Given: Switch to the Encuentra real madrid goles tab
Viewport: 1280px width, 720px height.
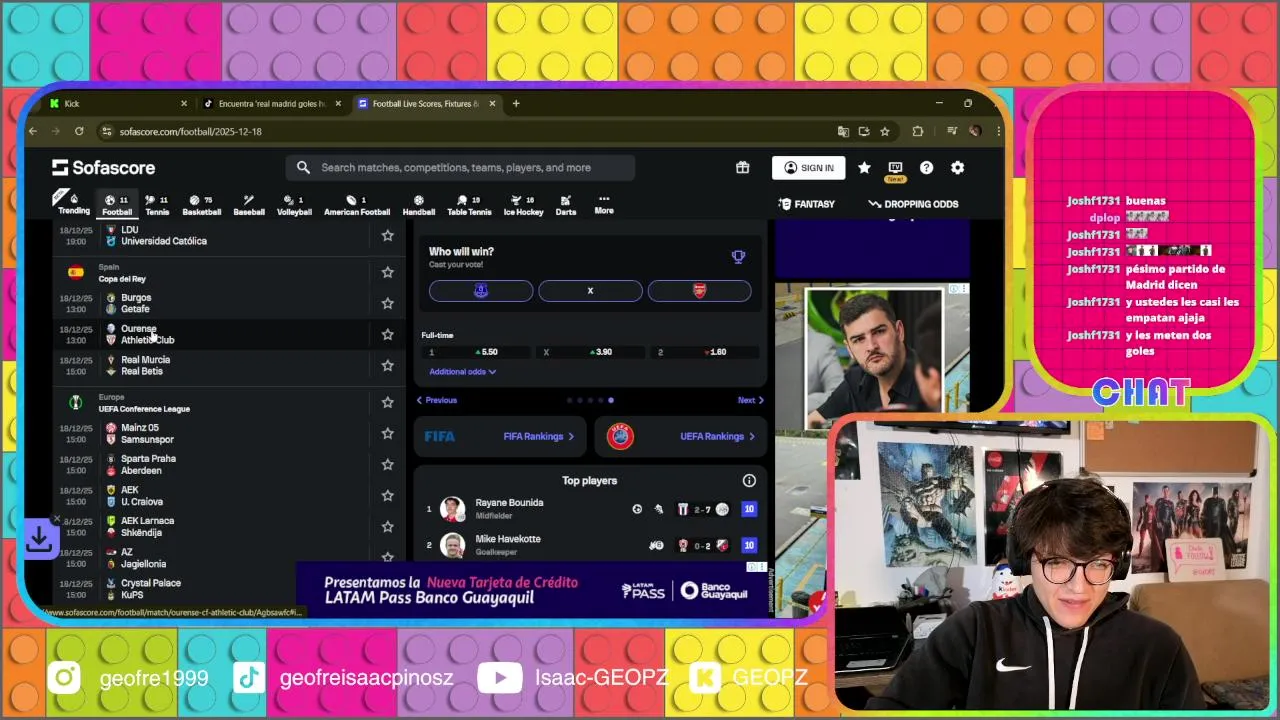Looking at the screenshot, I should click(x=272, y=103).
